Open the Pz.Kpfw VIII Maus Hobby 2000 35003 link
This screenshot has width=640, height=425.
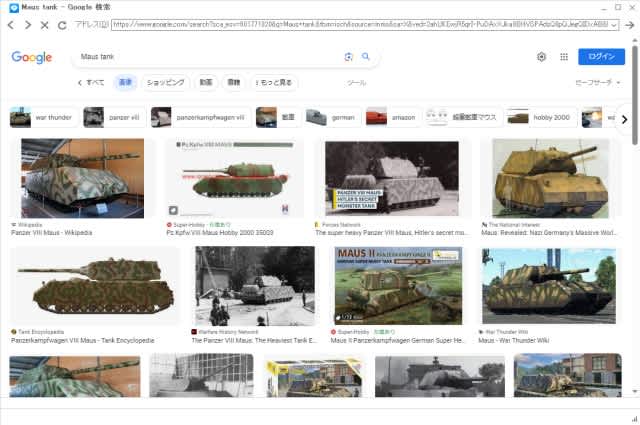pos(220,233)
